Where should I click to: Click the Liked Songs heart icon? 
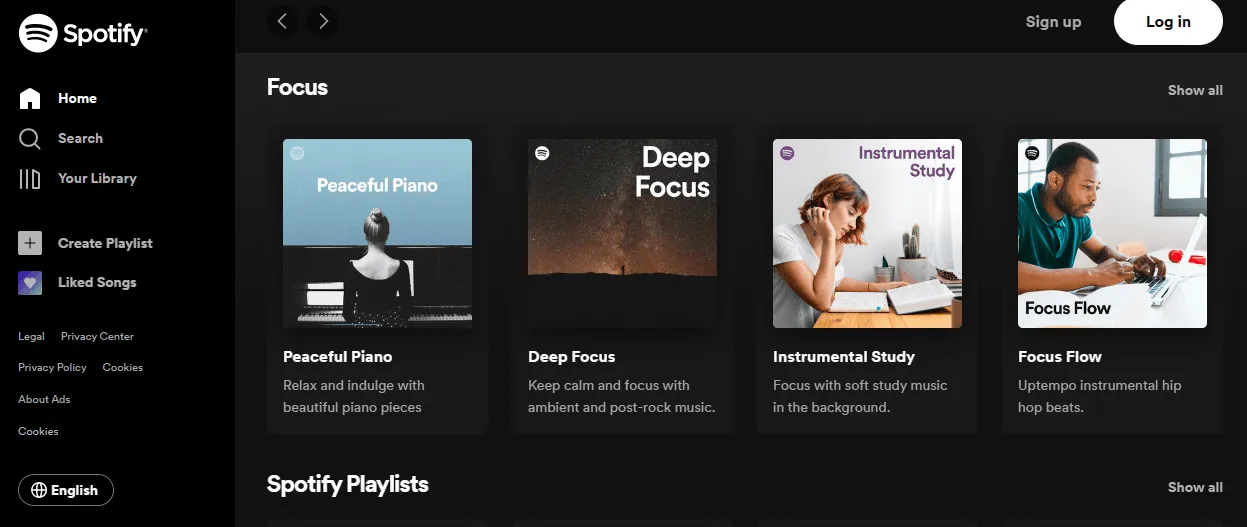coord(30,282)
